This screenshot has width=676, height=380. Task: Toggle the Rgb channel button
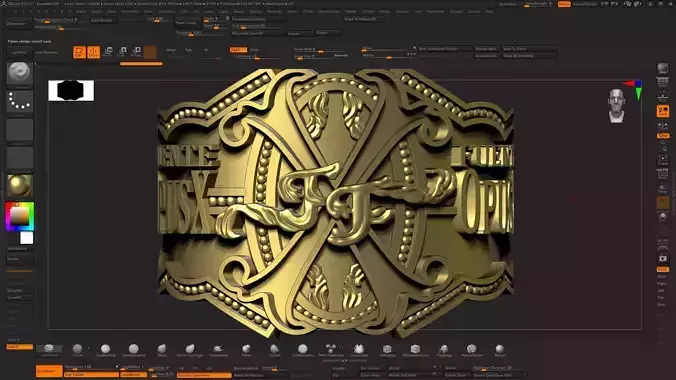(188, 50)
